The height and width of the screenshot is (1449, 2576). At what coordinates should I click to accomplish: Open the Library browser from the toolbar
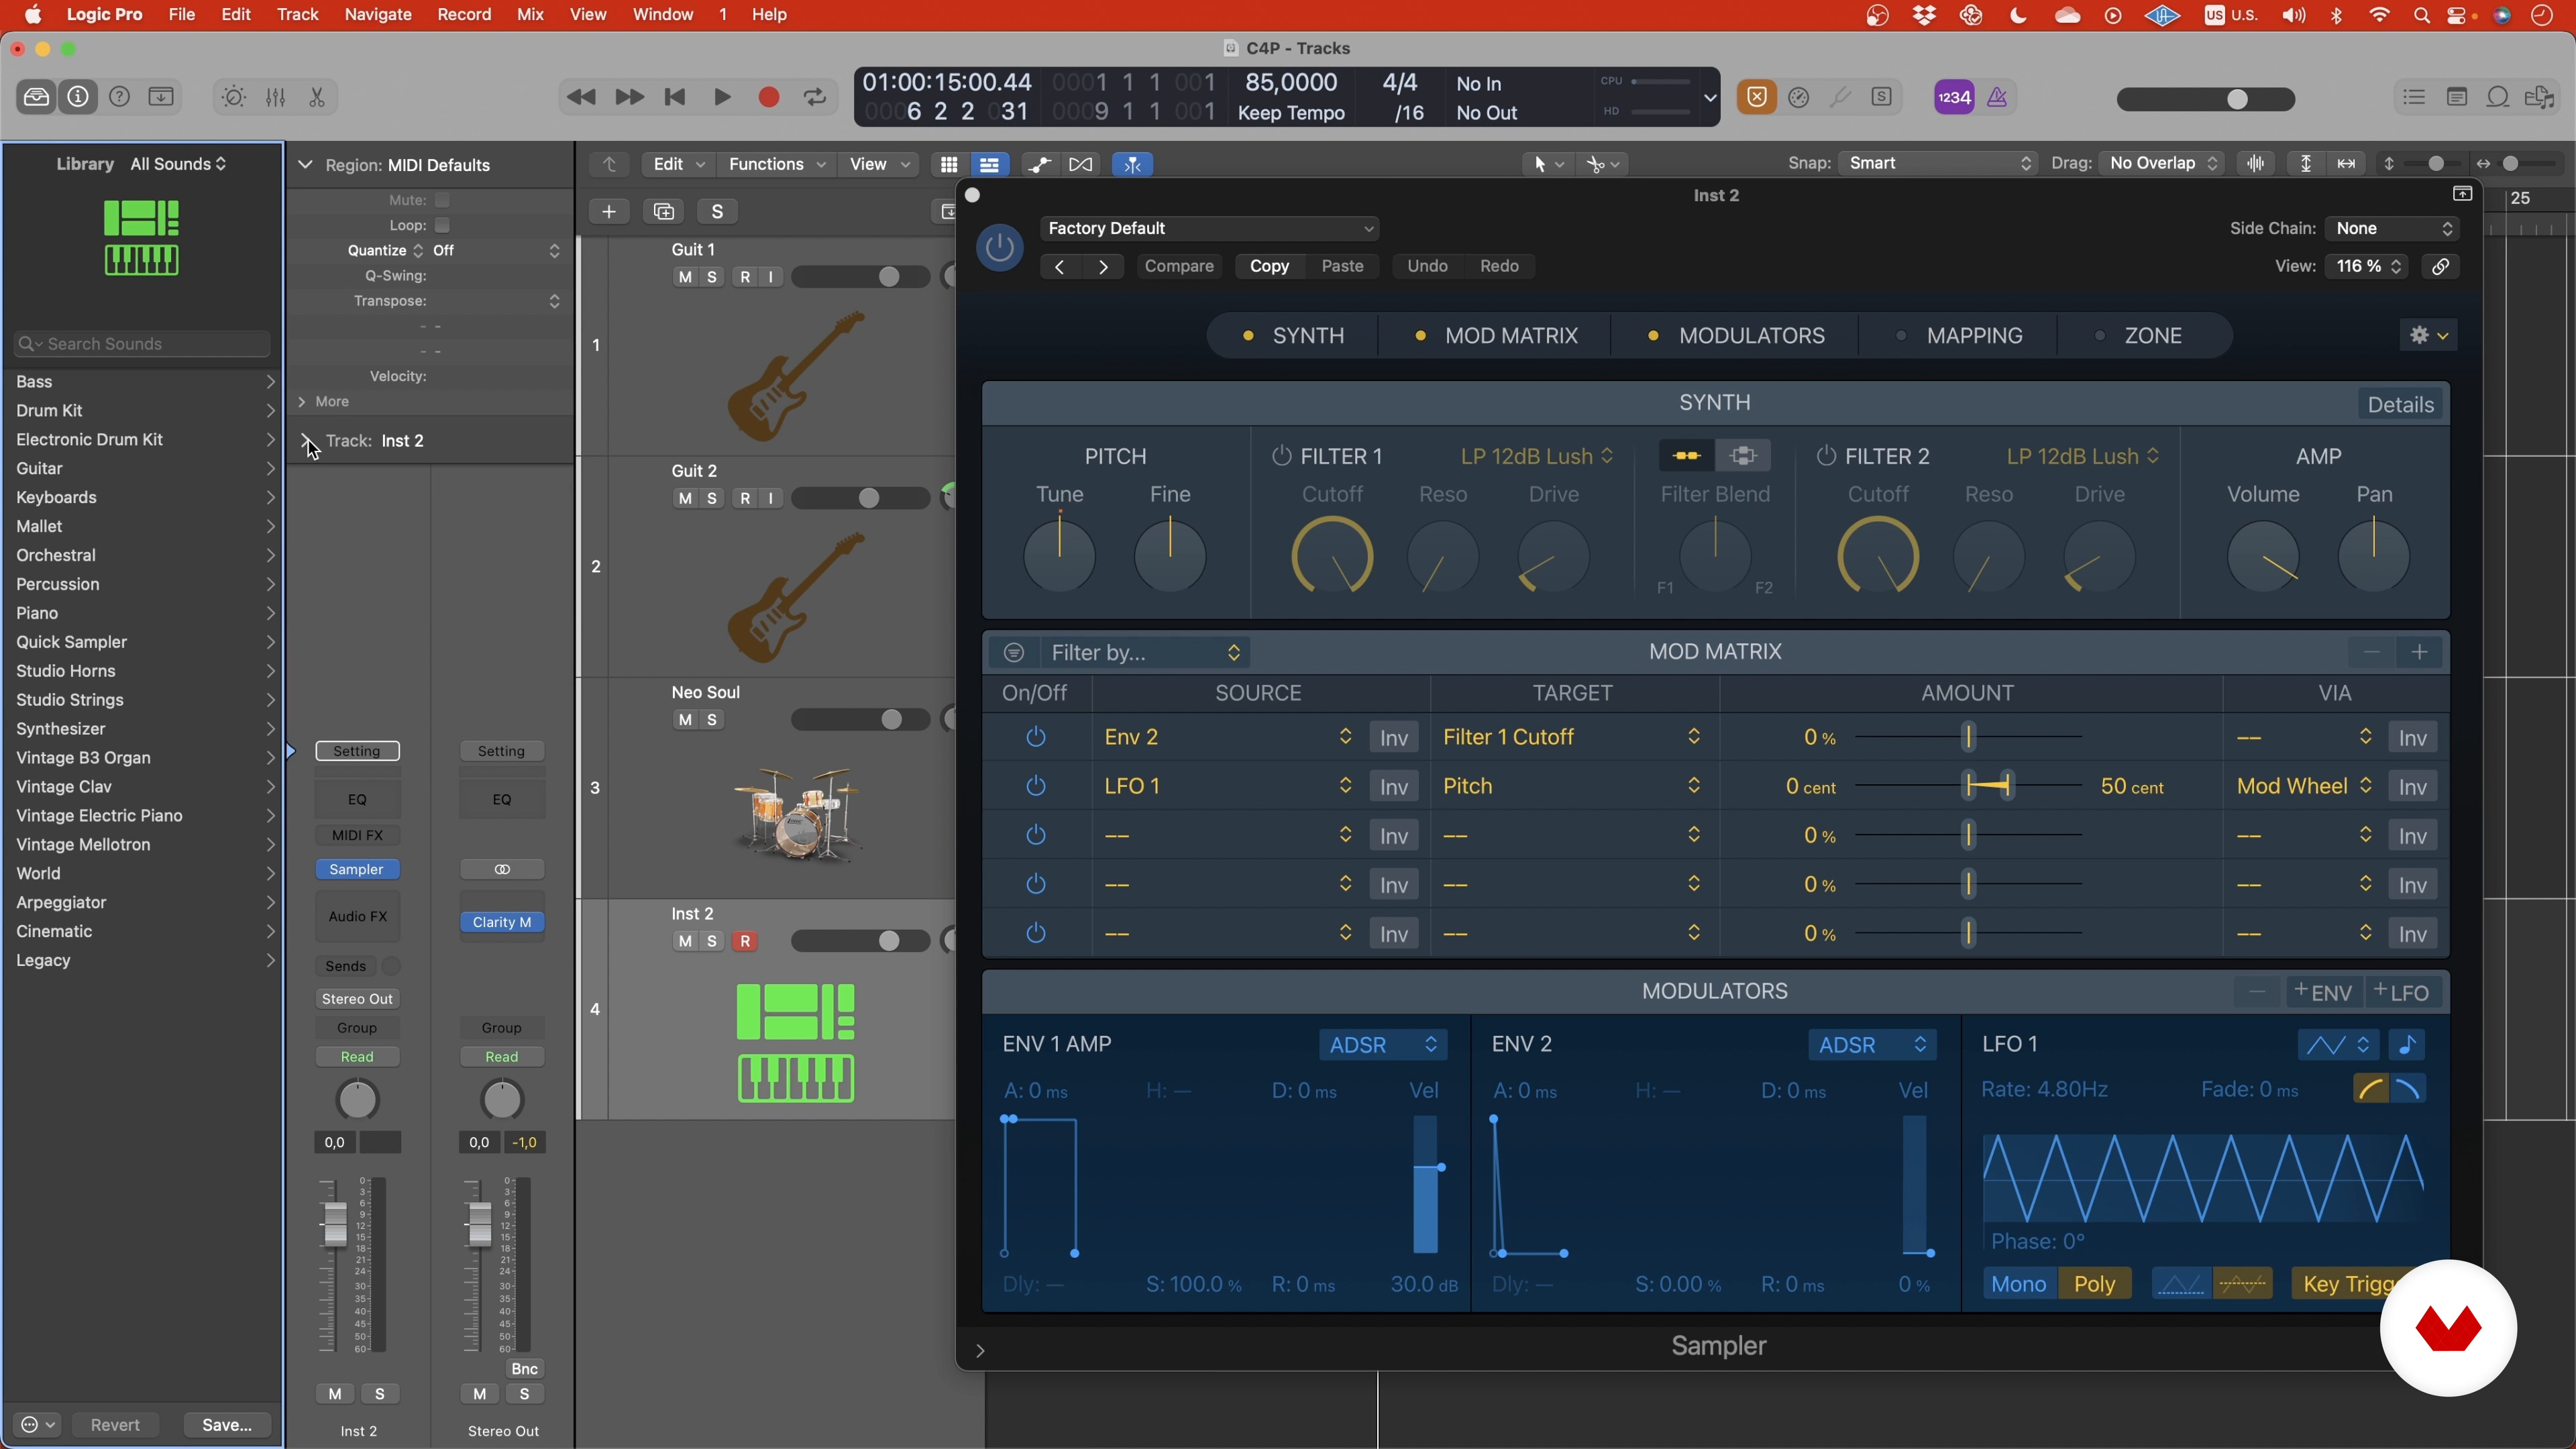coord(36,97)
